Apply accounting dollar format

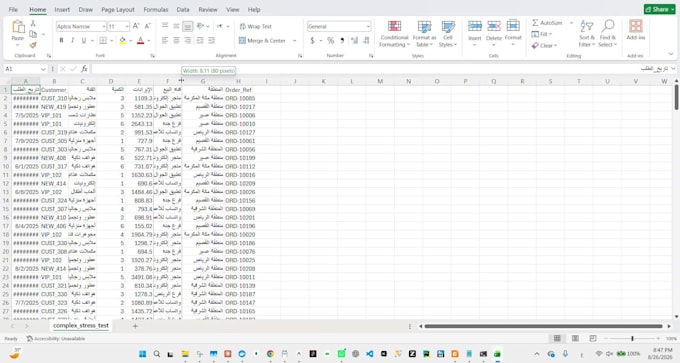[x=312, y=40]
